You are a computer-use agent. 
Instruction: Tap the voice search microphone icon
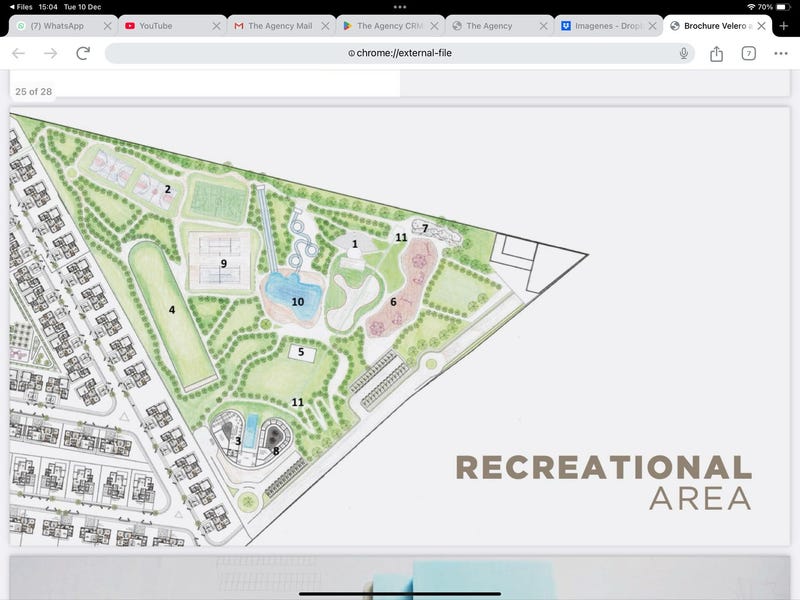coord(684,53)
